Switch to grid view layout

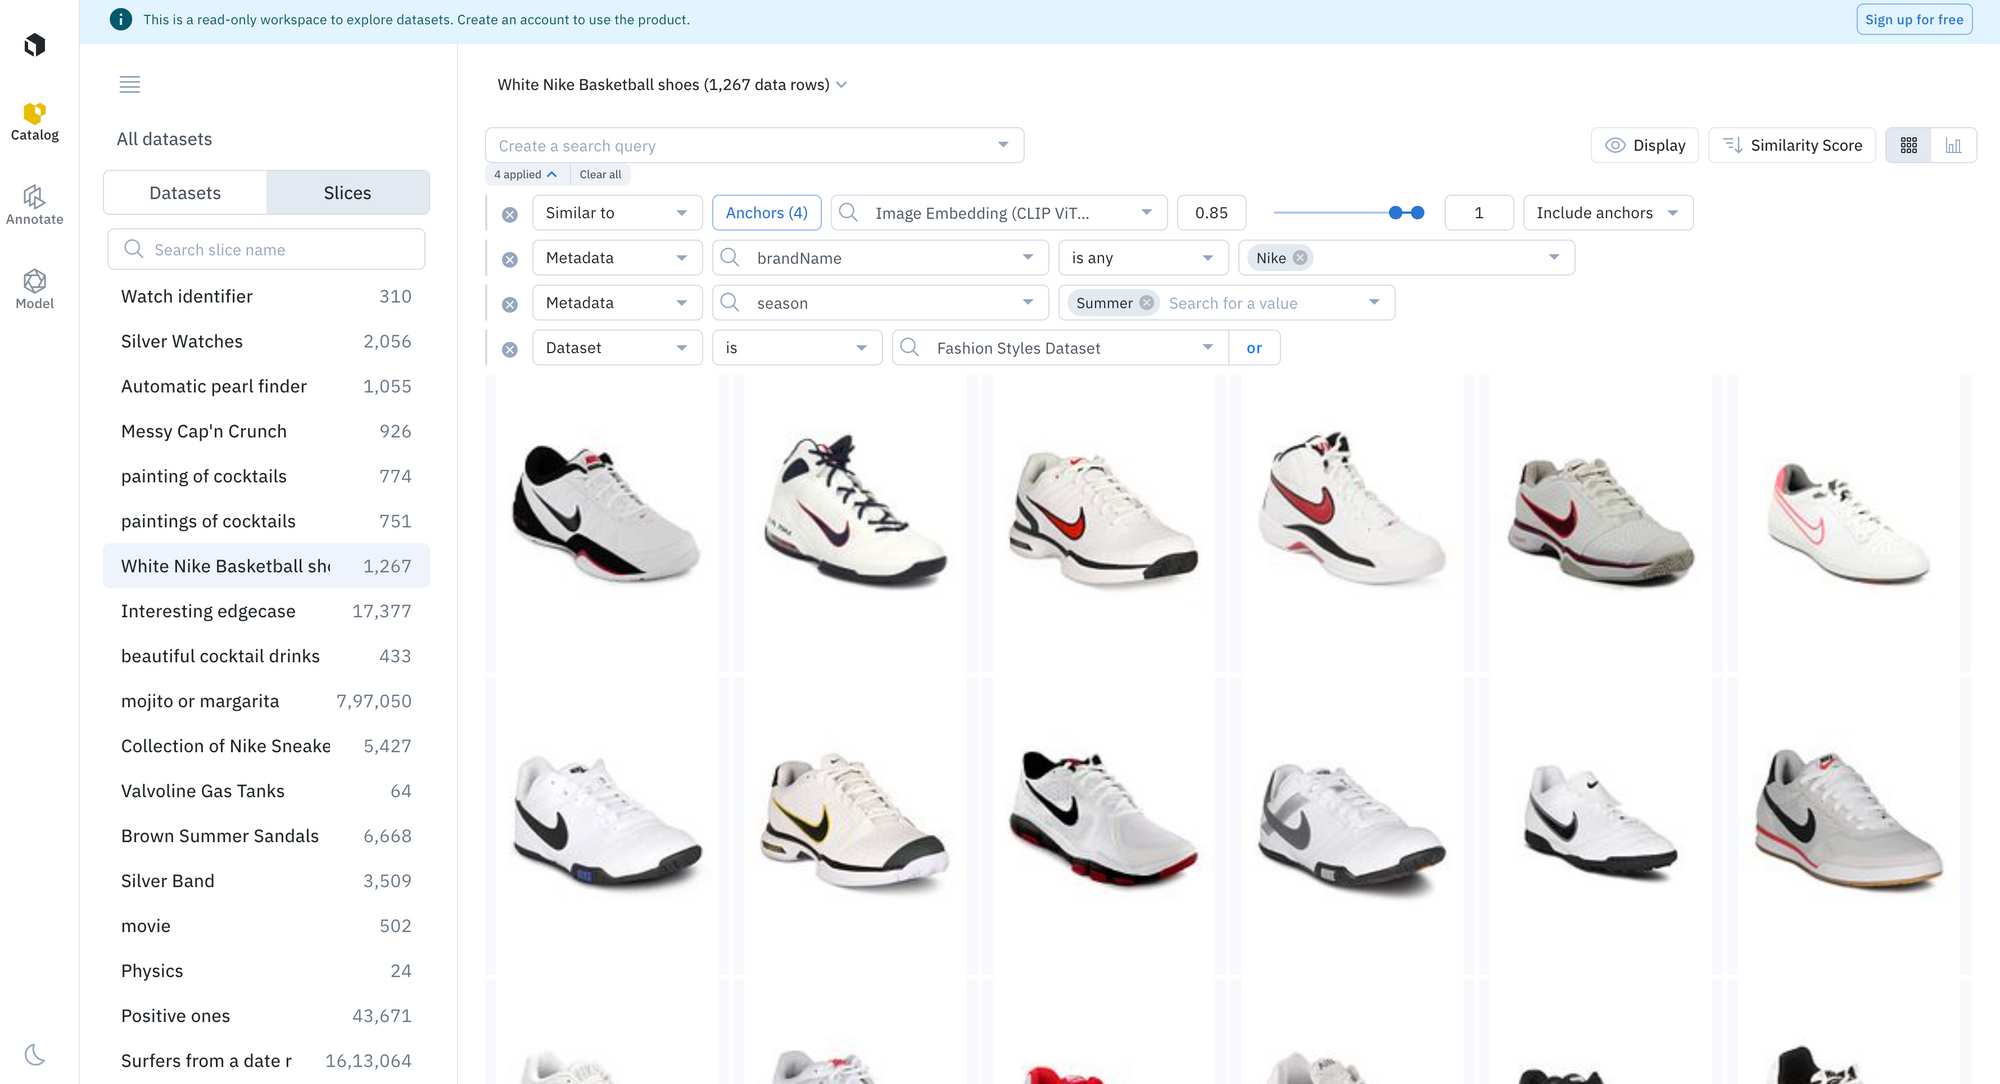[1908, 146]
